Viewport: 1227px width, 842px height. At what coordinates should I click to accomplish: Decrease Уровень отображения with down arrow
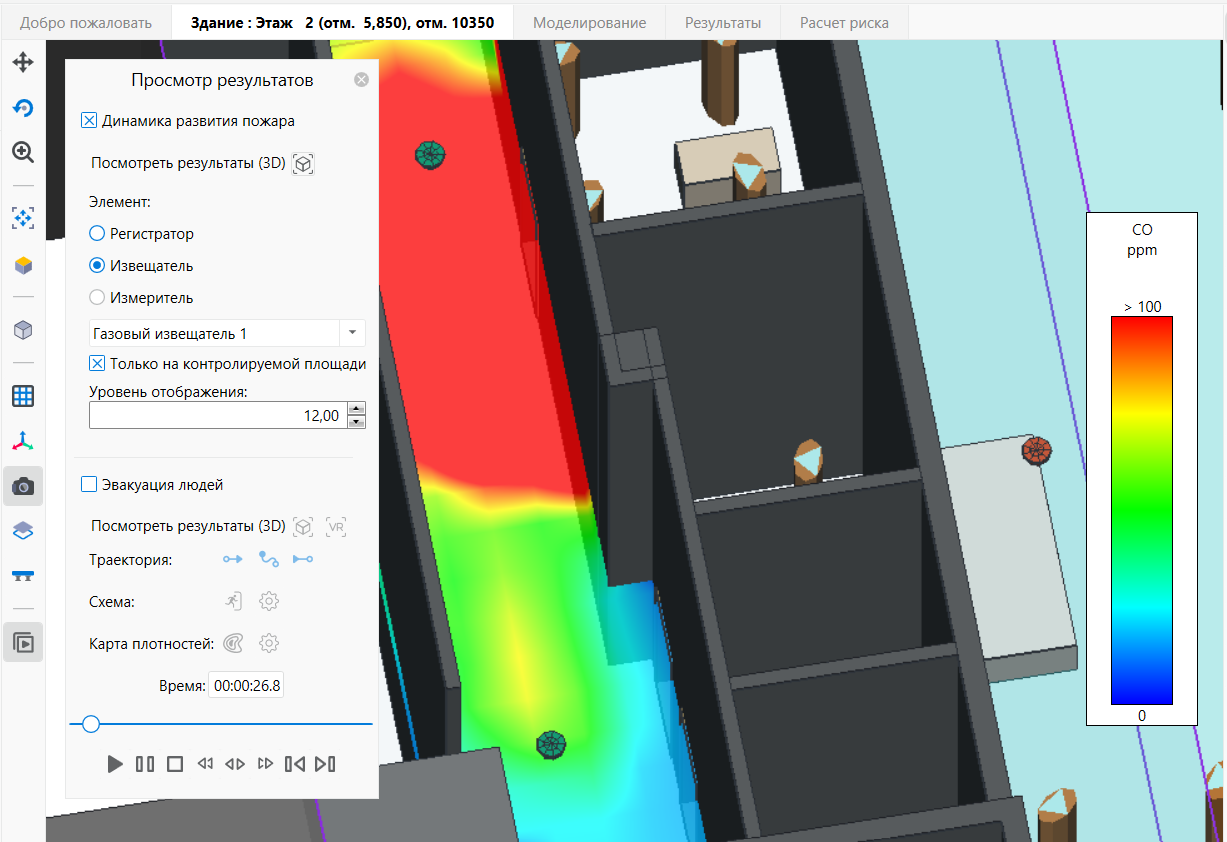(356, 422)
